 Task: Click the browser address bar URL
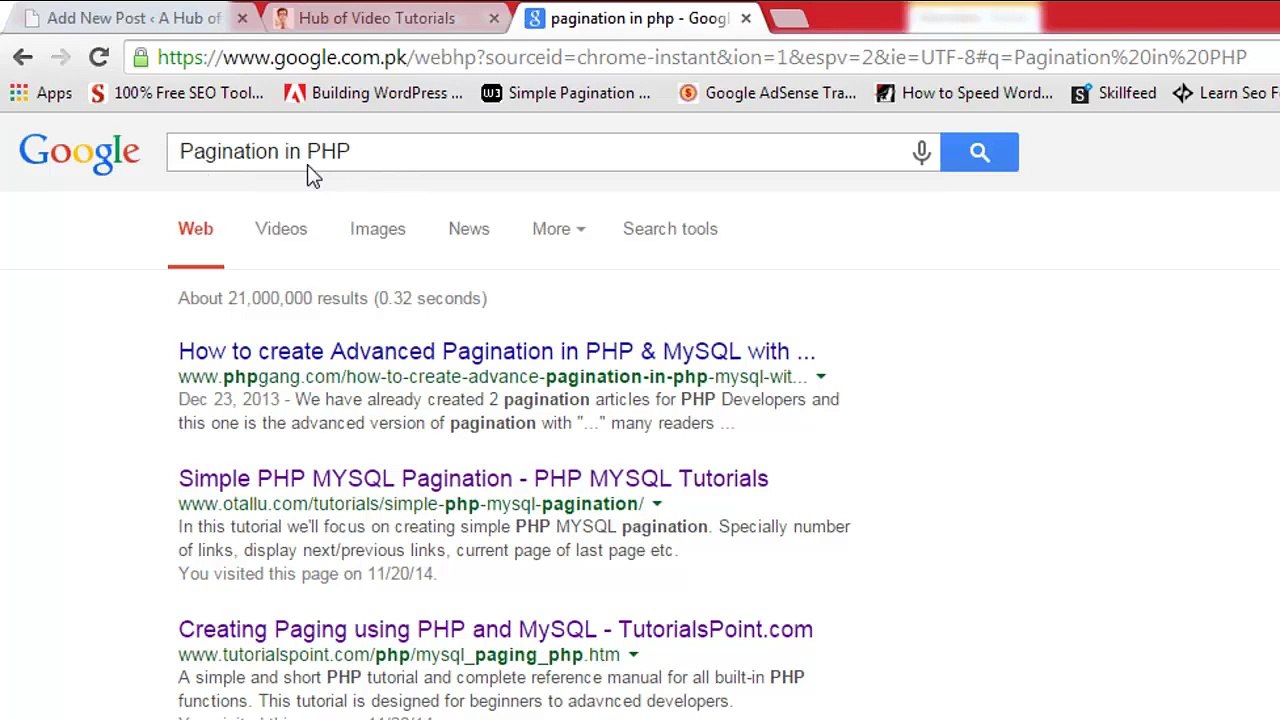[x=702, y=57]
